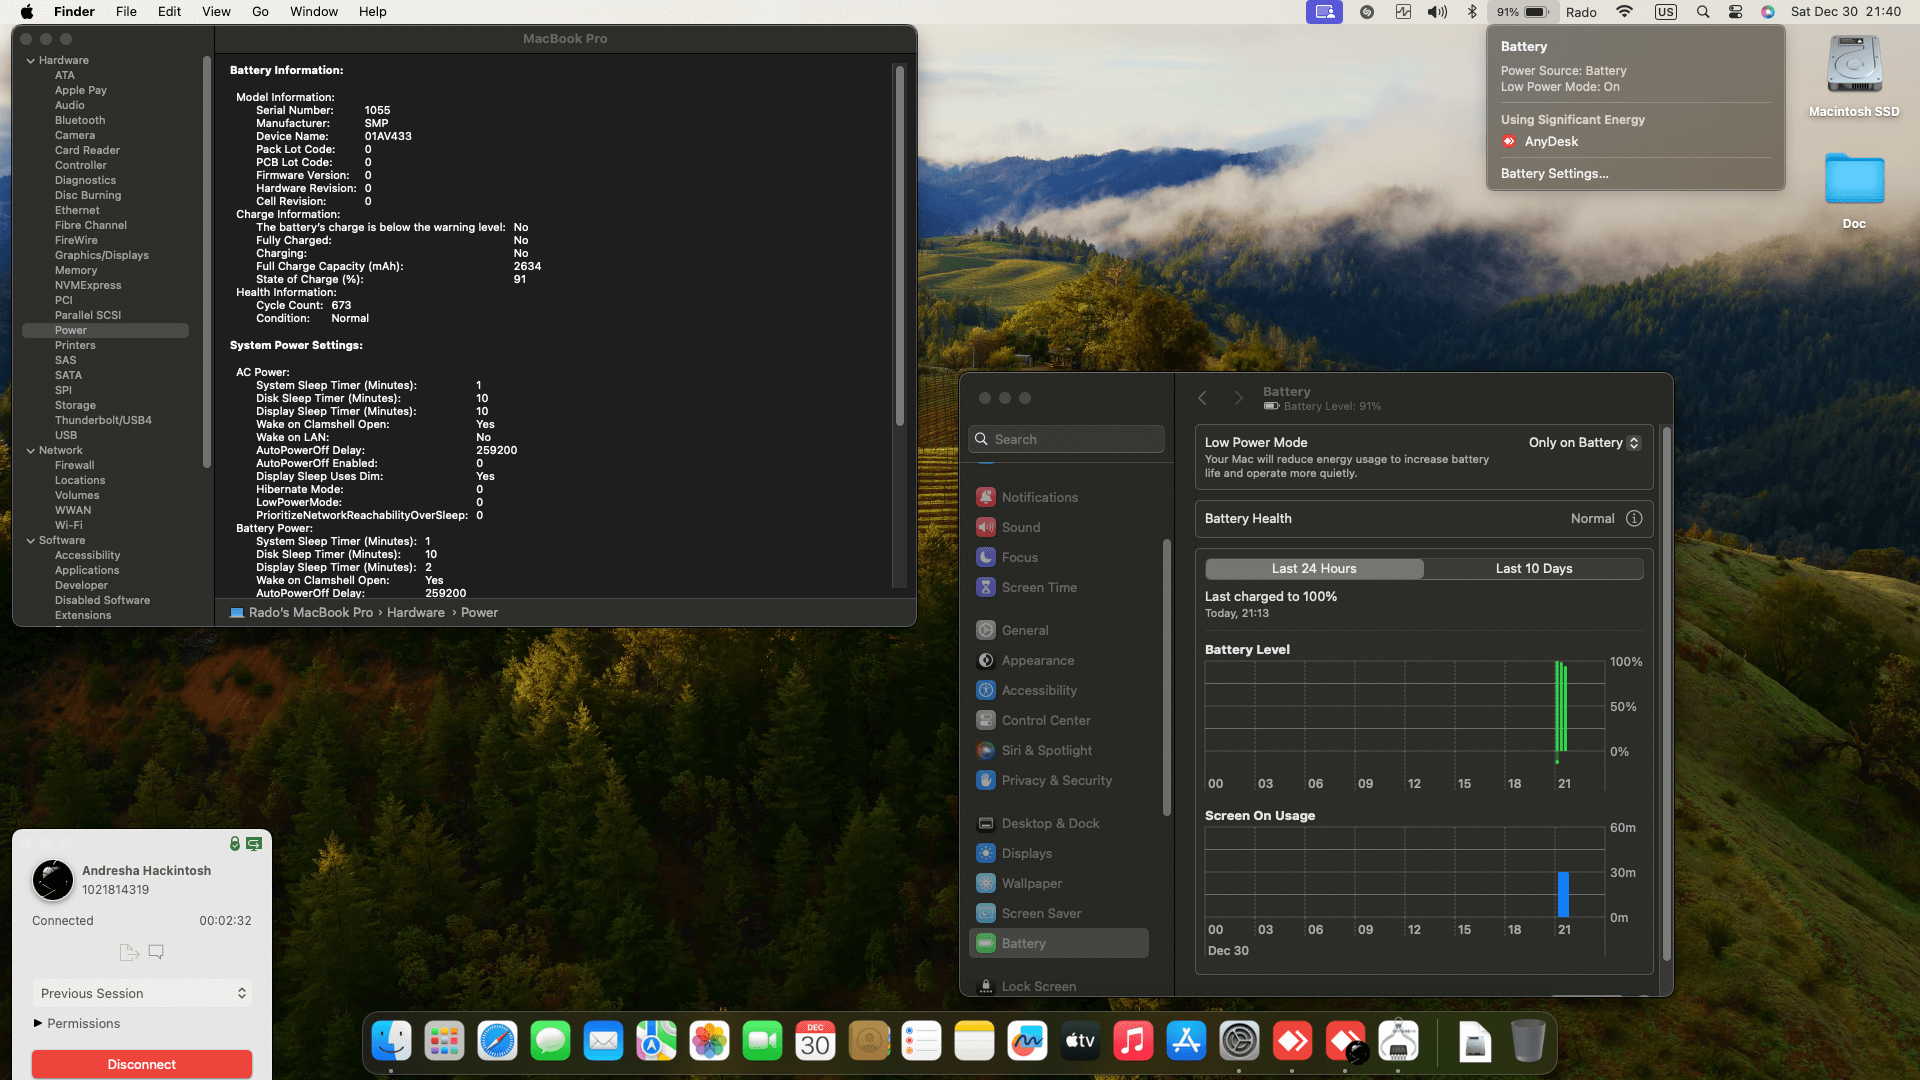Open Spotlight search in the menu bar
Screen dimensions: 1920x1080
pyautogui.click(x=1702, y=12)
